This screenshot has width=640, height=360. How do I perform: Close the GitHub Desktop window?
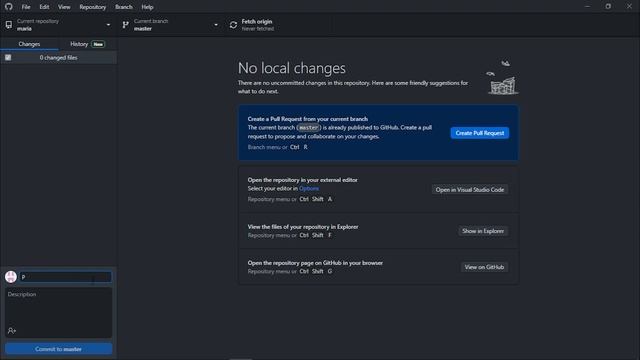tap(629, 7)
